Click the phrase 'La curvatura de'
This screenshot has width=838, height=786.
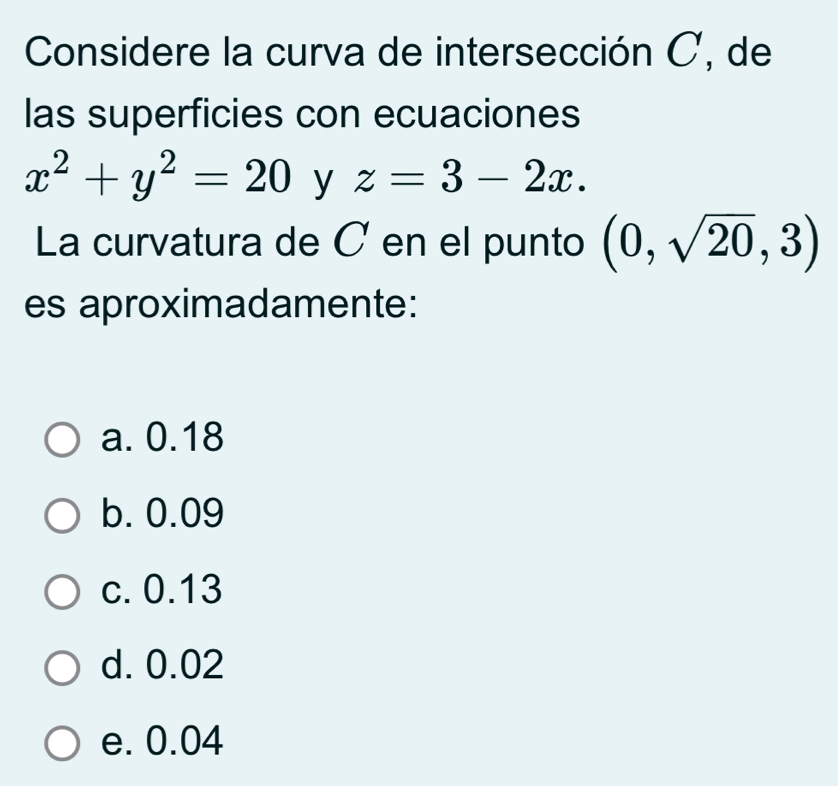[177, 242]
